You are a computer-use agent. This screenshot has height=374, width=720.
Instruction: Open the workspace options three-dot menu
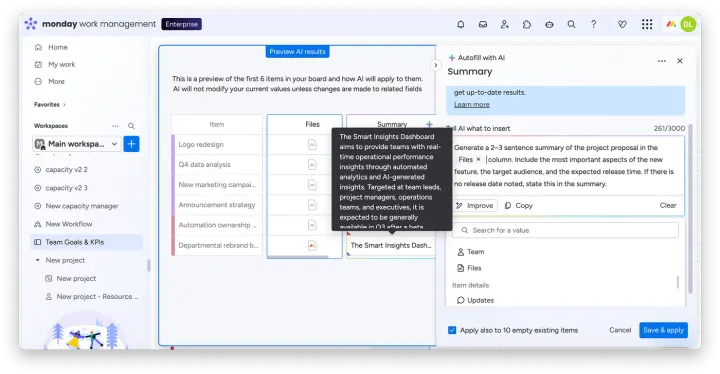tap(115, 126)
